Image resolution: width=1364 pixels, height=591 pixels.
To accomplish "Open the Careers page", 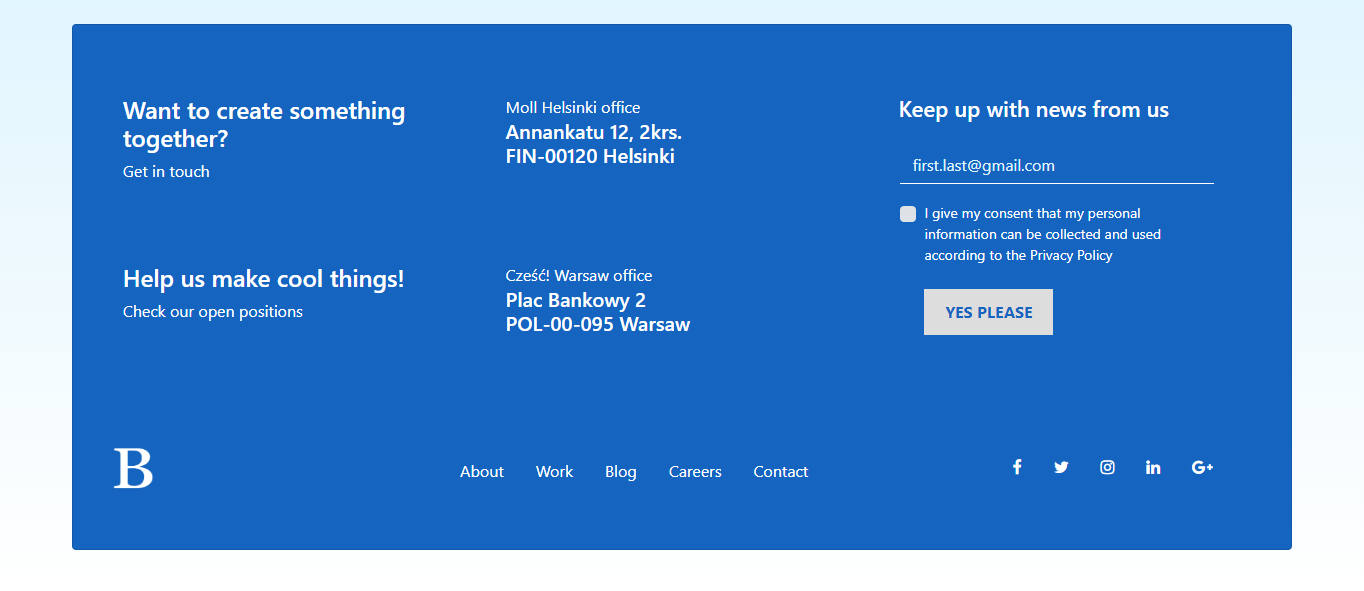I will [x=694, y=471].
